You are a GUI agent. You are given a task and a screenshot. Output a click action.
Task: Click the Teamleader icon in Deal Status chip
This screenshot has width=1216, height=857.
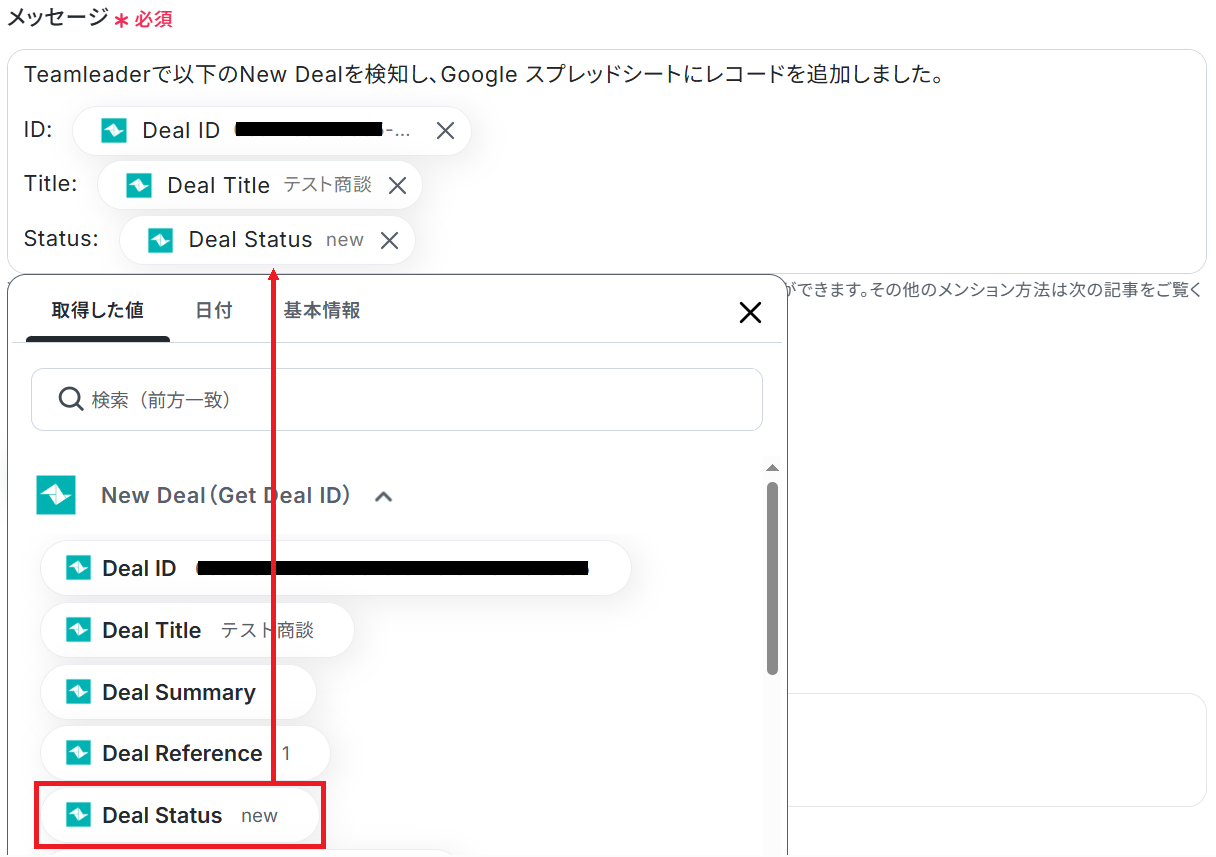point(160,240)
